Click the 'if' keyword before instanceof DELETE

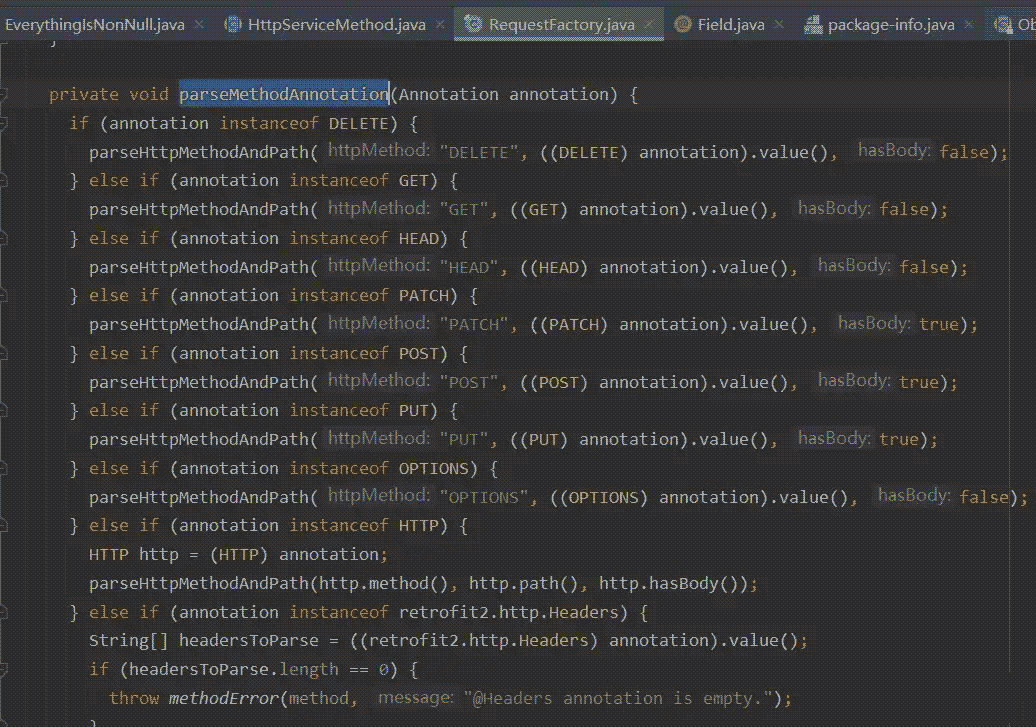tap(79, 124)
